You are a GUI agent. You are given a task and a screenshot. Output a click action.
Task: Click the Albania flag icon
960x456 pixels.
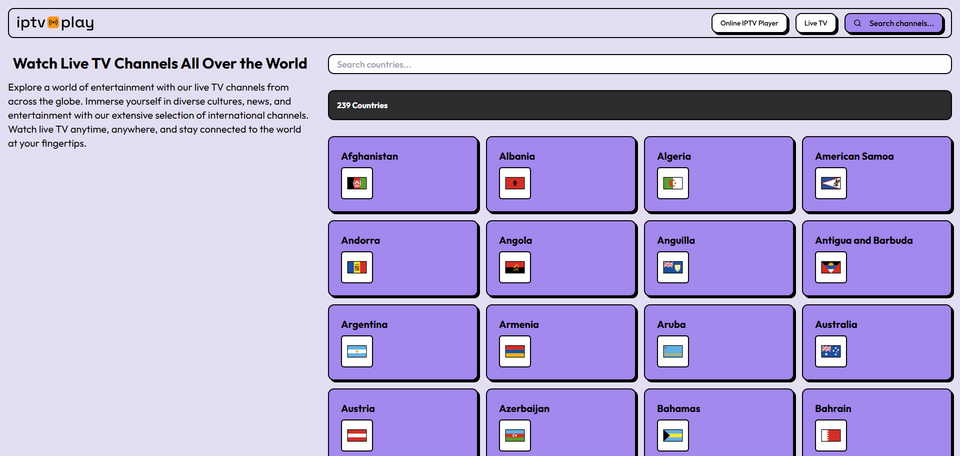(x=515, y=183)
